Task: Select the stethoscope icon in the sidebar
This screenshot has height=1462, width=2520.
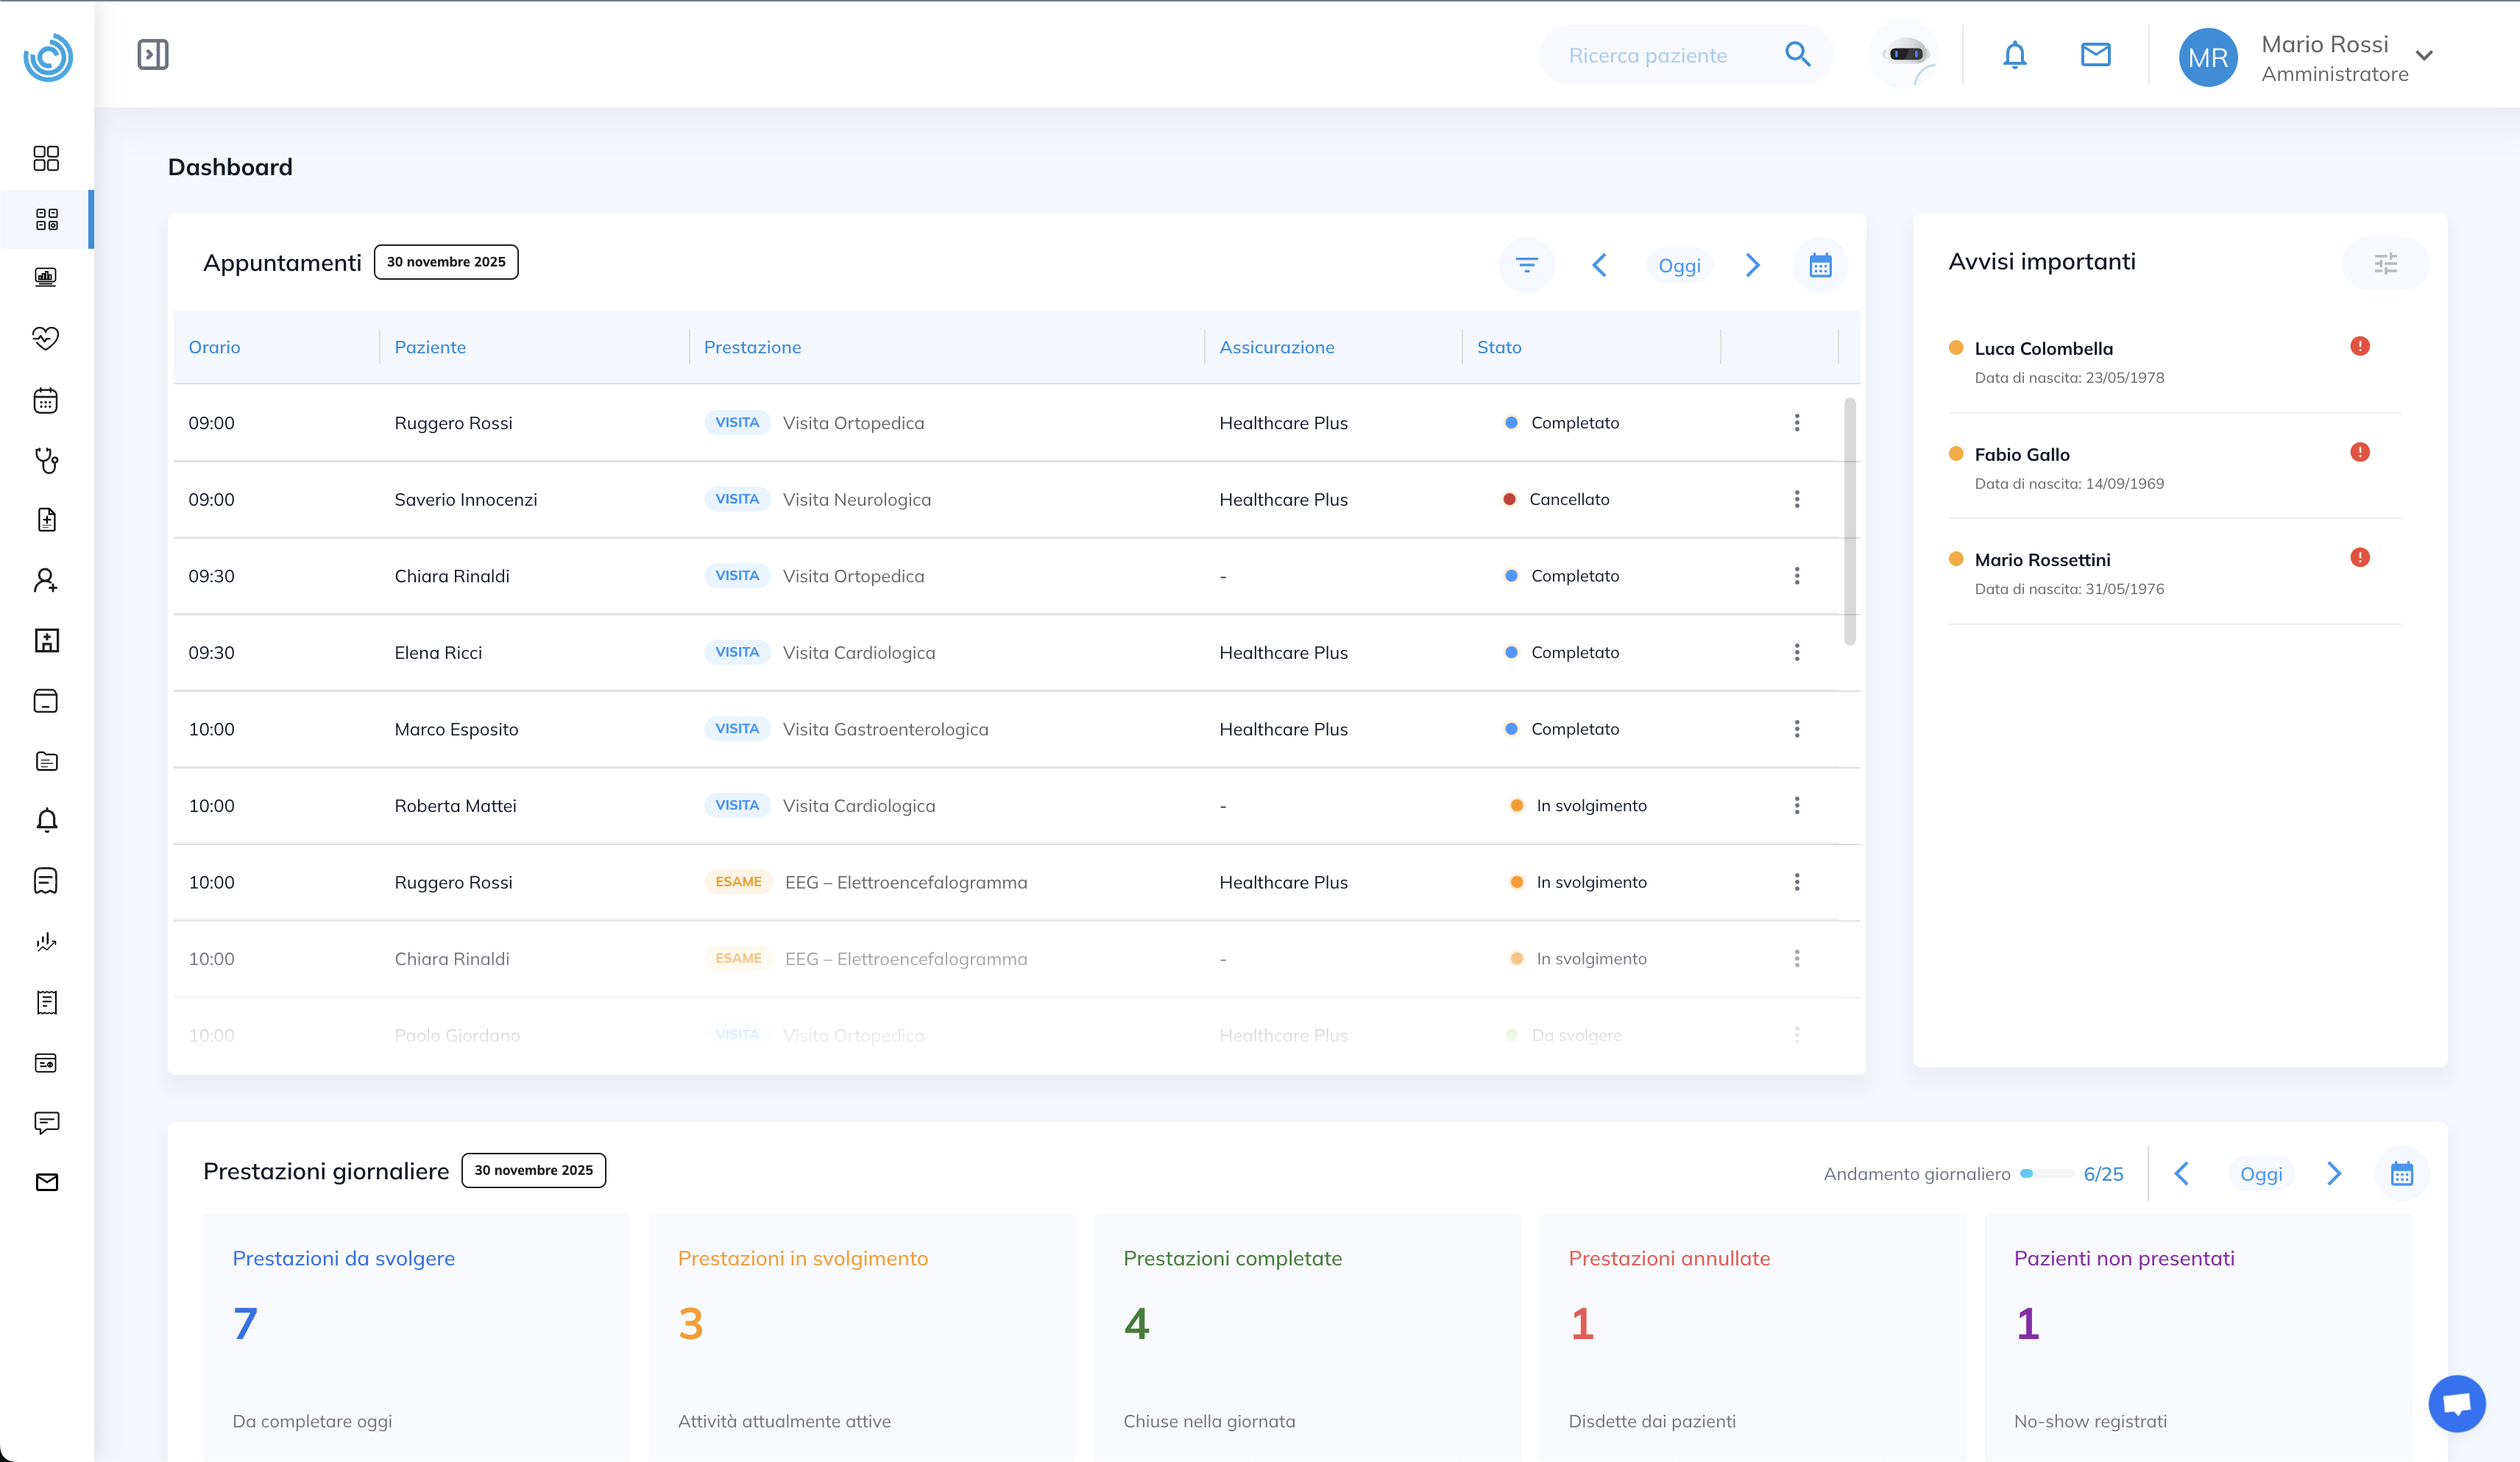Action: coord(46,461)
